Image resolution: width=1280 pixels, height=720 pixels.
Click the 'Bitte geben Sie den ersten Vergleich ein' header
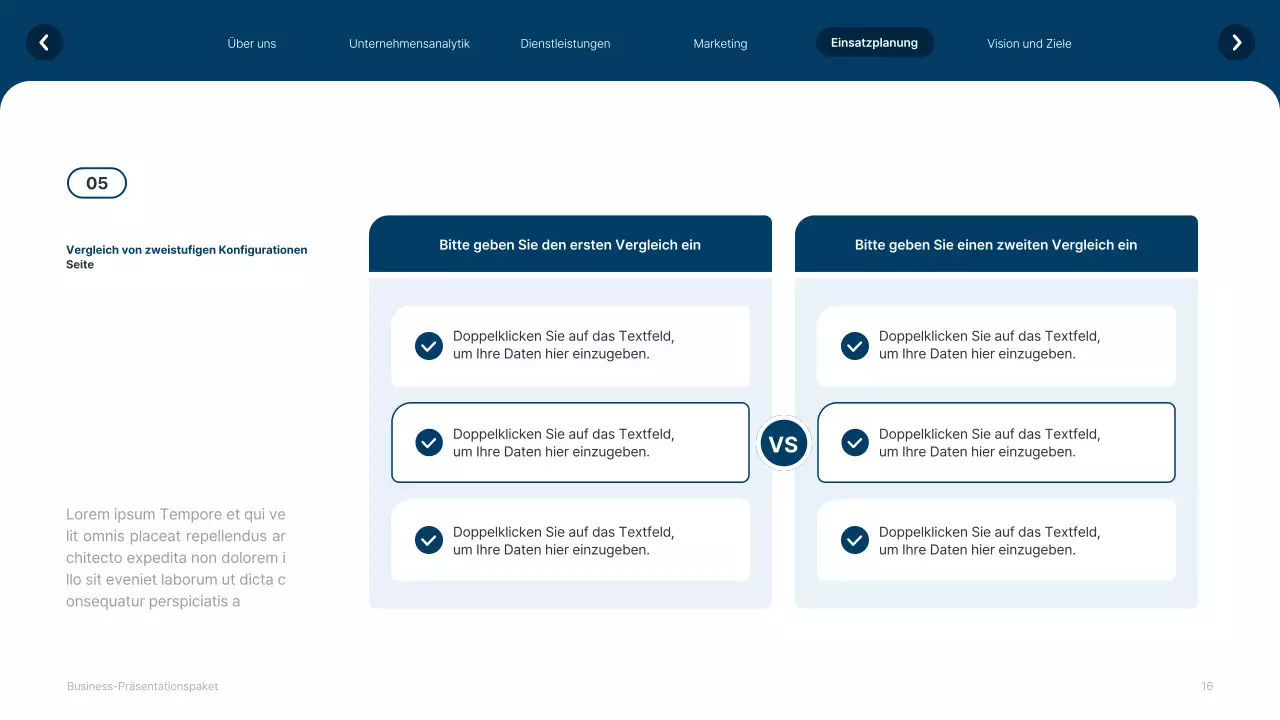[570, 244]
